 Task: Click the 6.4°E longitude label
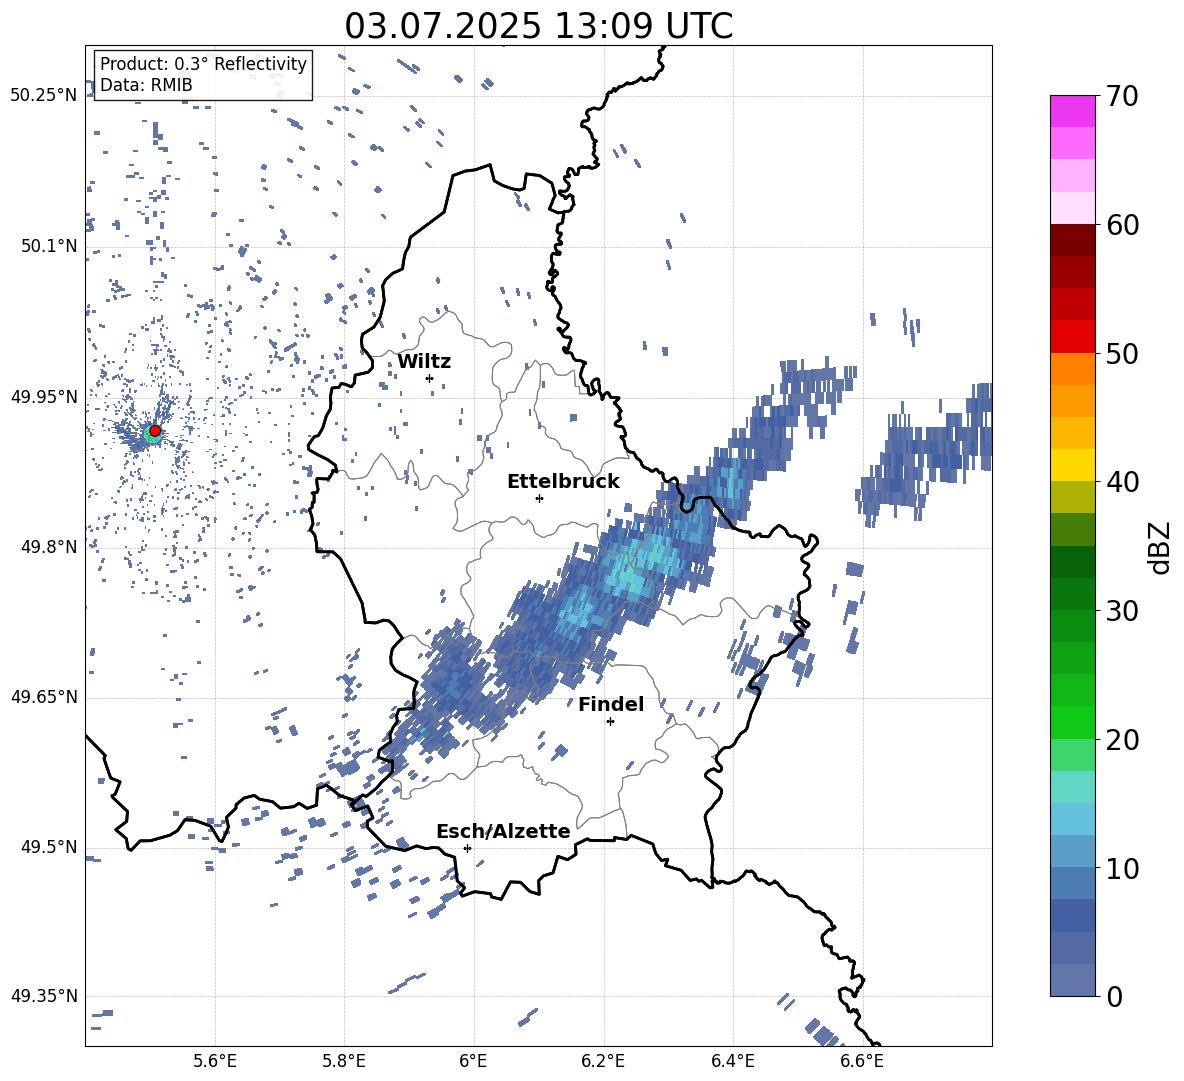pos(732,1062)
